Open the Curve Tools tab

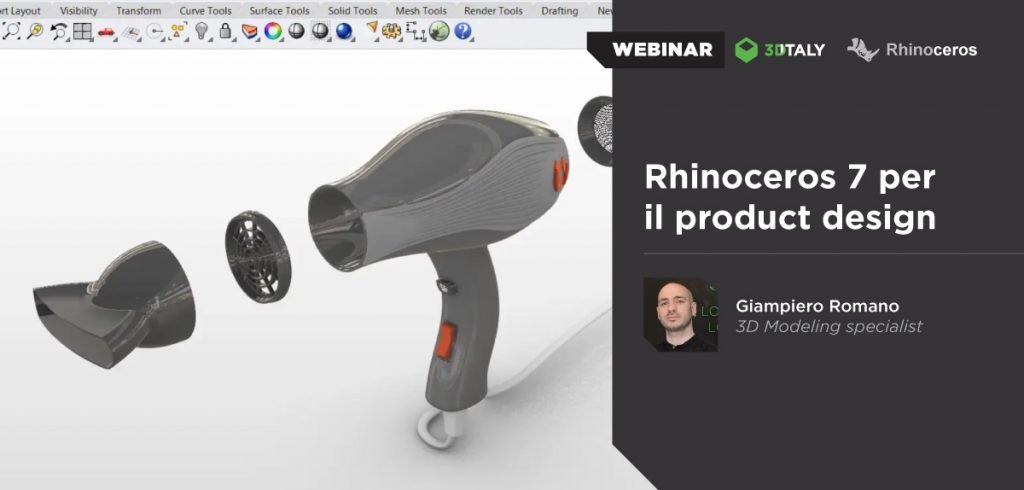click(x=206, y=10)
